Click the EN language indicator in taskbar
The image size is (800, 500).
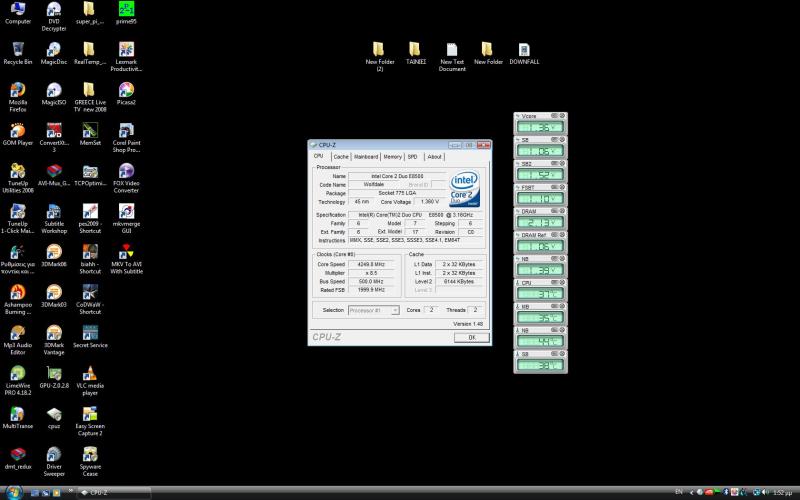pos(679,492)
